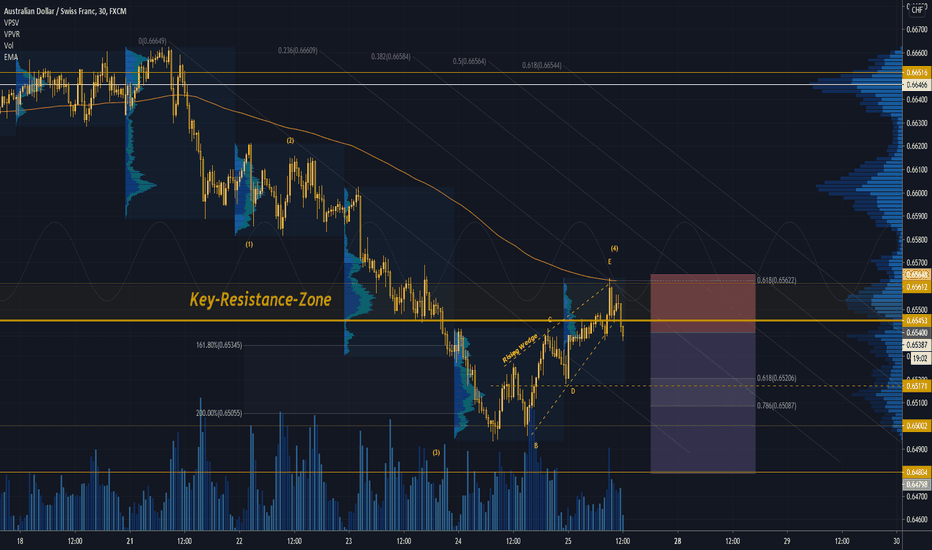Click the 0.5(0.66564) Fibonacci label
Image resolution: width=932 pixels, height=550 pixels.
pos(469,61)
